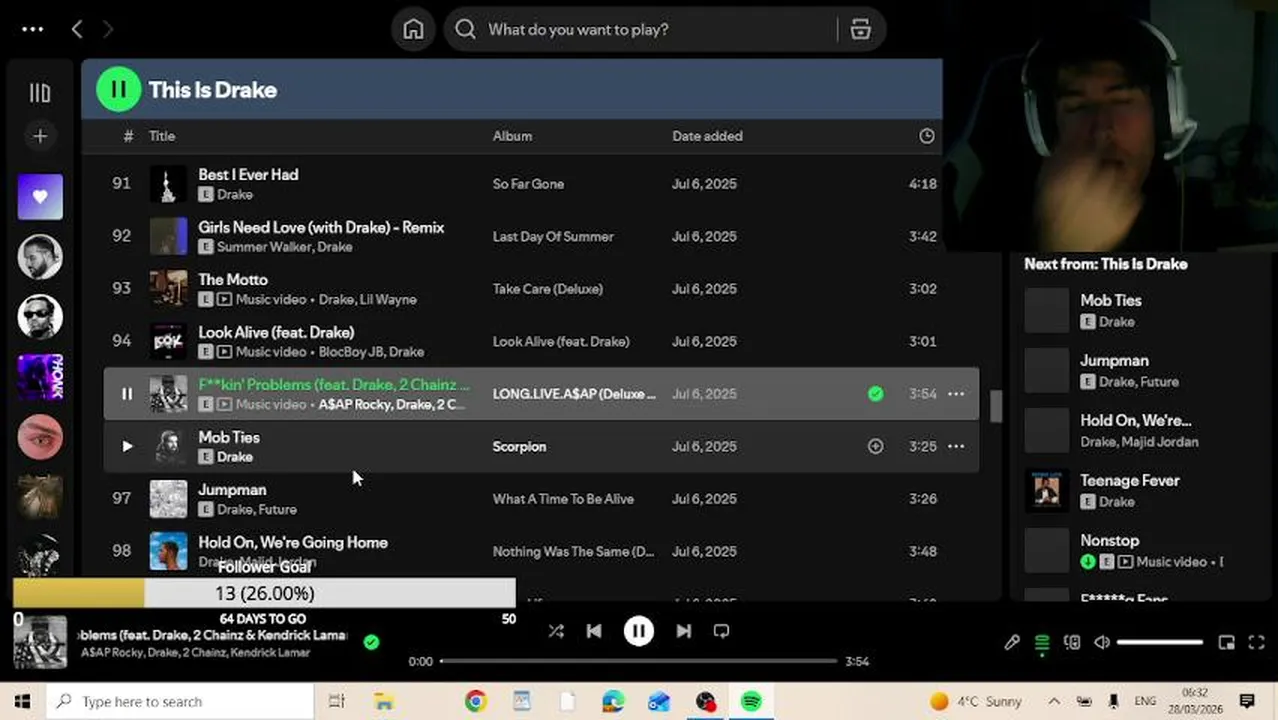Select Hold On, We're Going Home in the track list

click(x=293, y=542)
